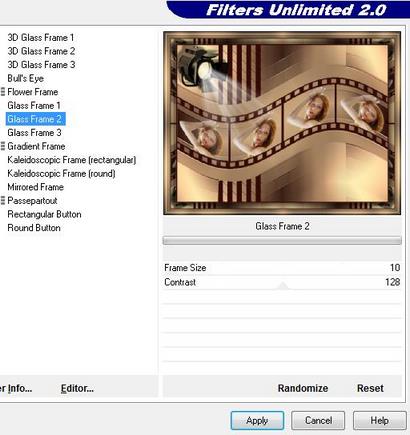This screenshot has height=435, width=410.
Task: Select Glass Frame 1 in list
Action: coord(34,106)
